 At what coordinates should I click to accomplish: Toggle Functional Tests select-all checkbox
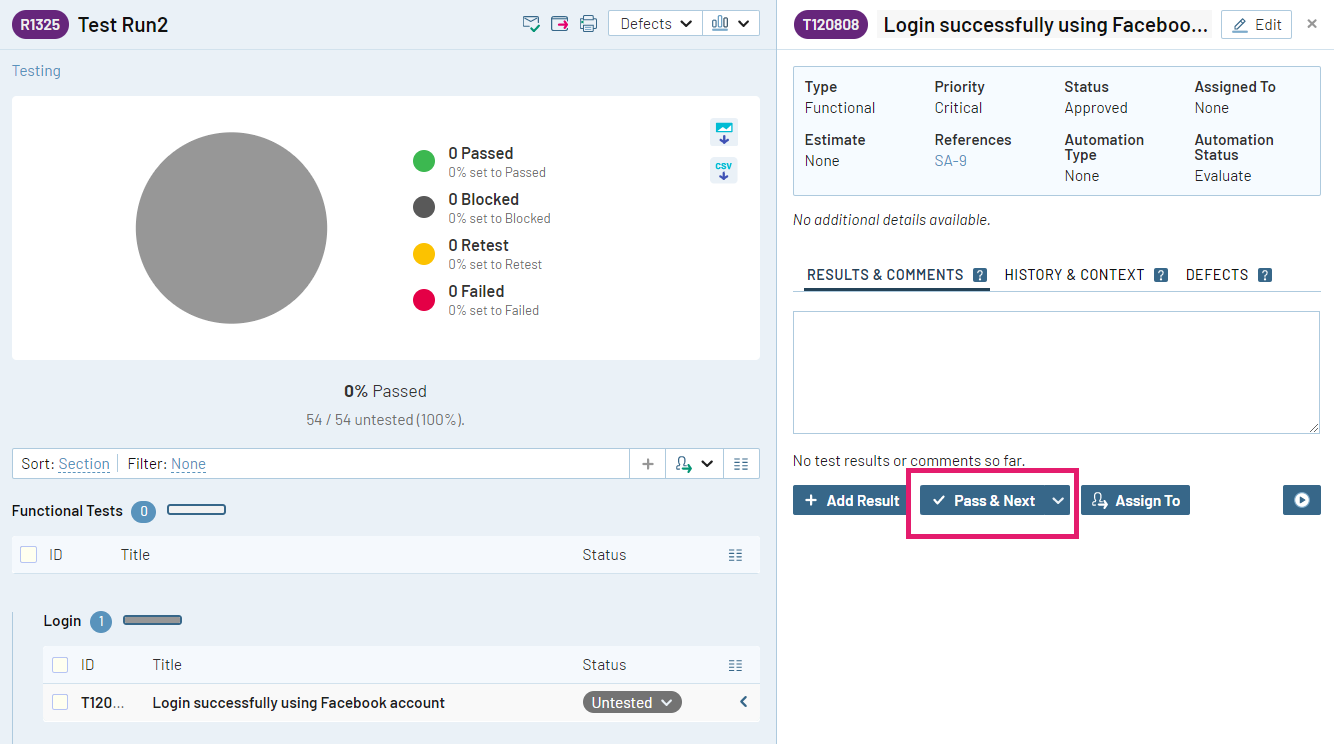click(x=28, y=555)
